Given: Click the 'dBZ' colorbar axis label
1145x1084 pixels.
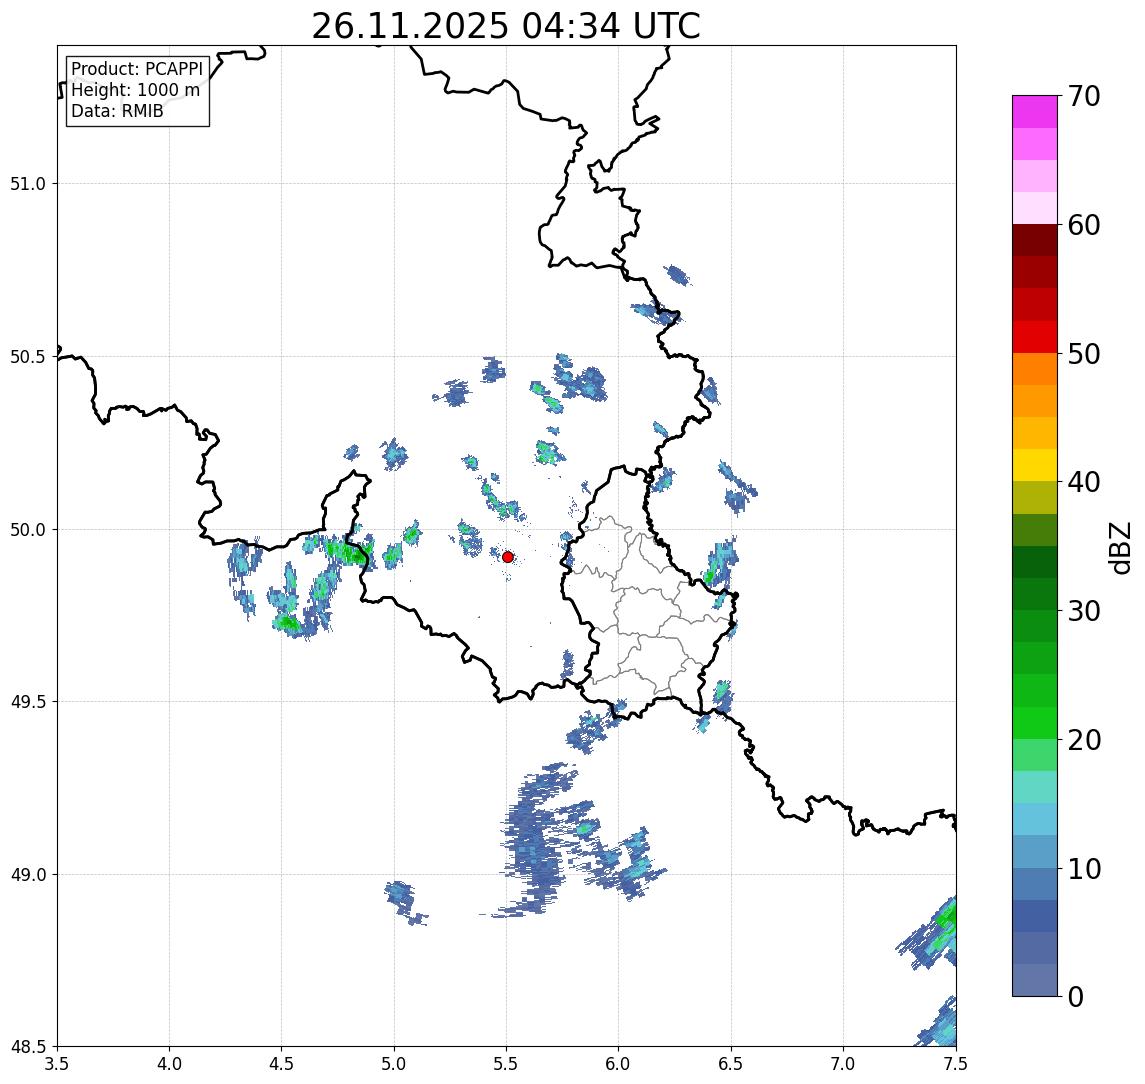Looking at the screenshot, I should tap(1120, 548).
